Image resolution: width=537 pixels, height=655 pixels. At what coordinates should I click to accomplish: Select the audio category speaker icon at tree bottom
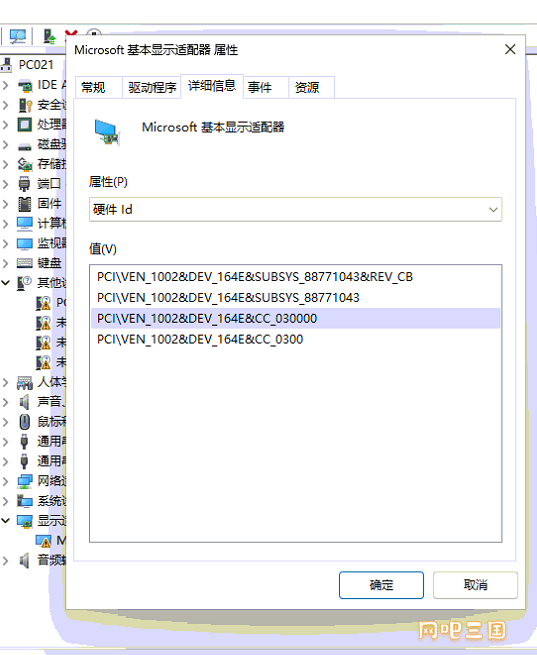25,560
